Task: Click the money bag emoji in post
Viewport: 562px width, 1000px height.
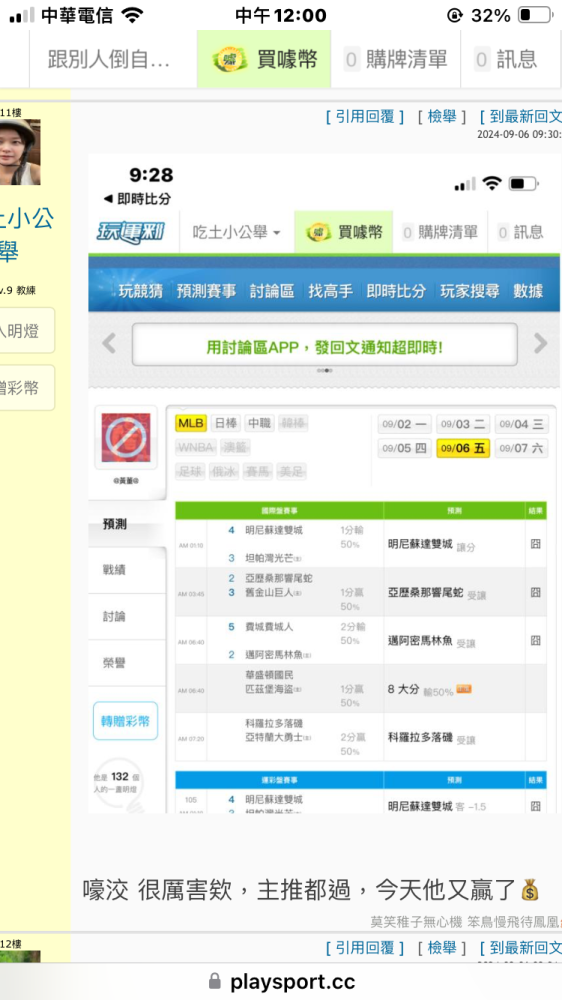Action: [x=530, y=889]
